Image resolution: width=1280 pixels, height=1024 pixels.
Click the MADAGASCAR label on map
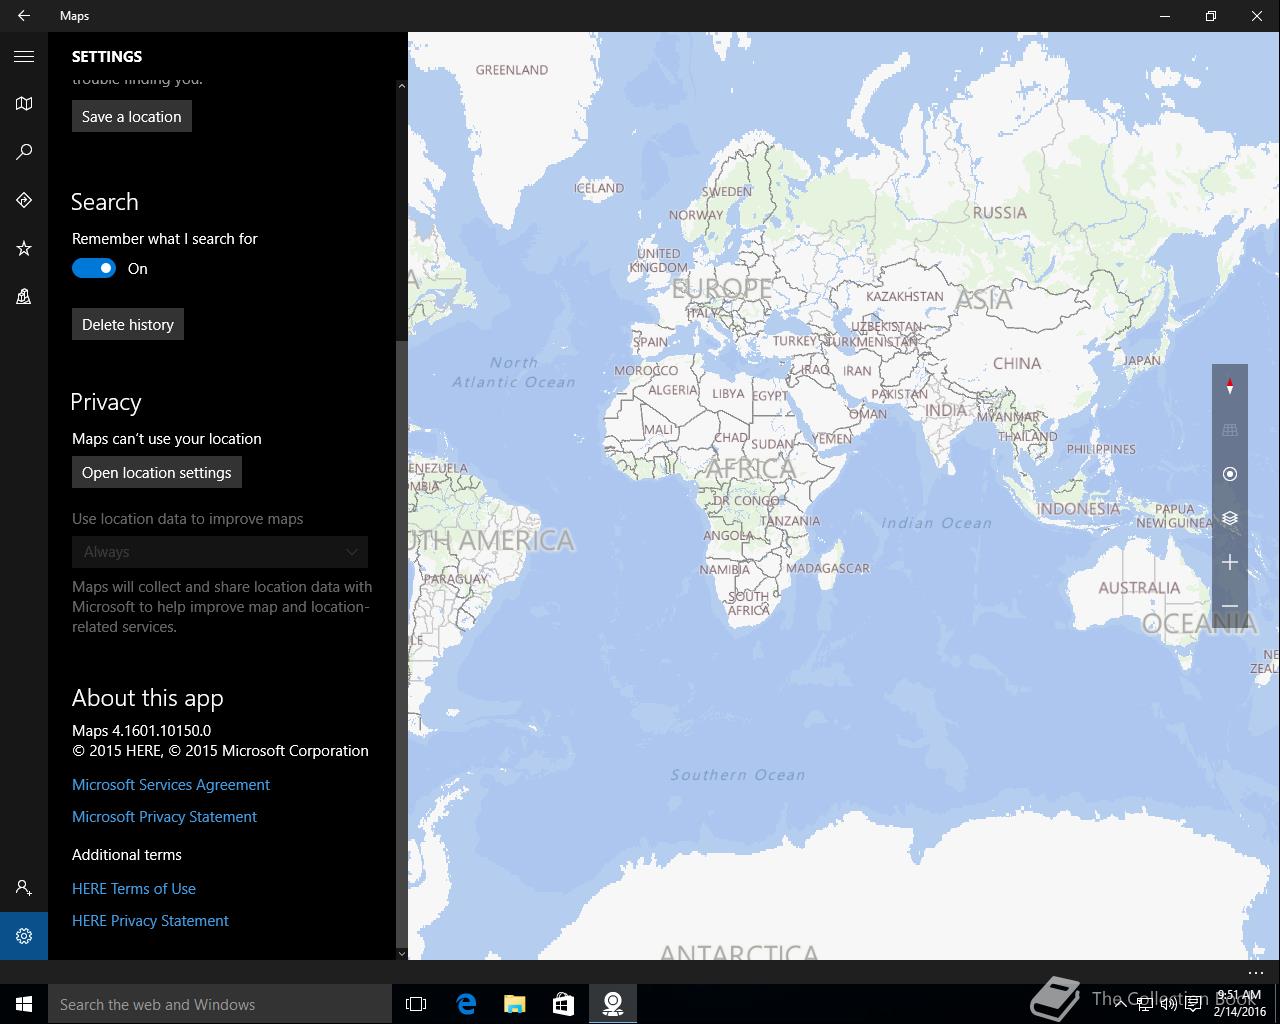pos(828,568)
